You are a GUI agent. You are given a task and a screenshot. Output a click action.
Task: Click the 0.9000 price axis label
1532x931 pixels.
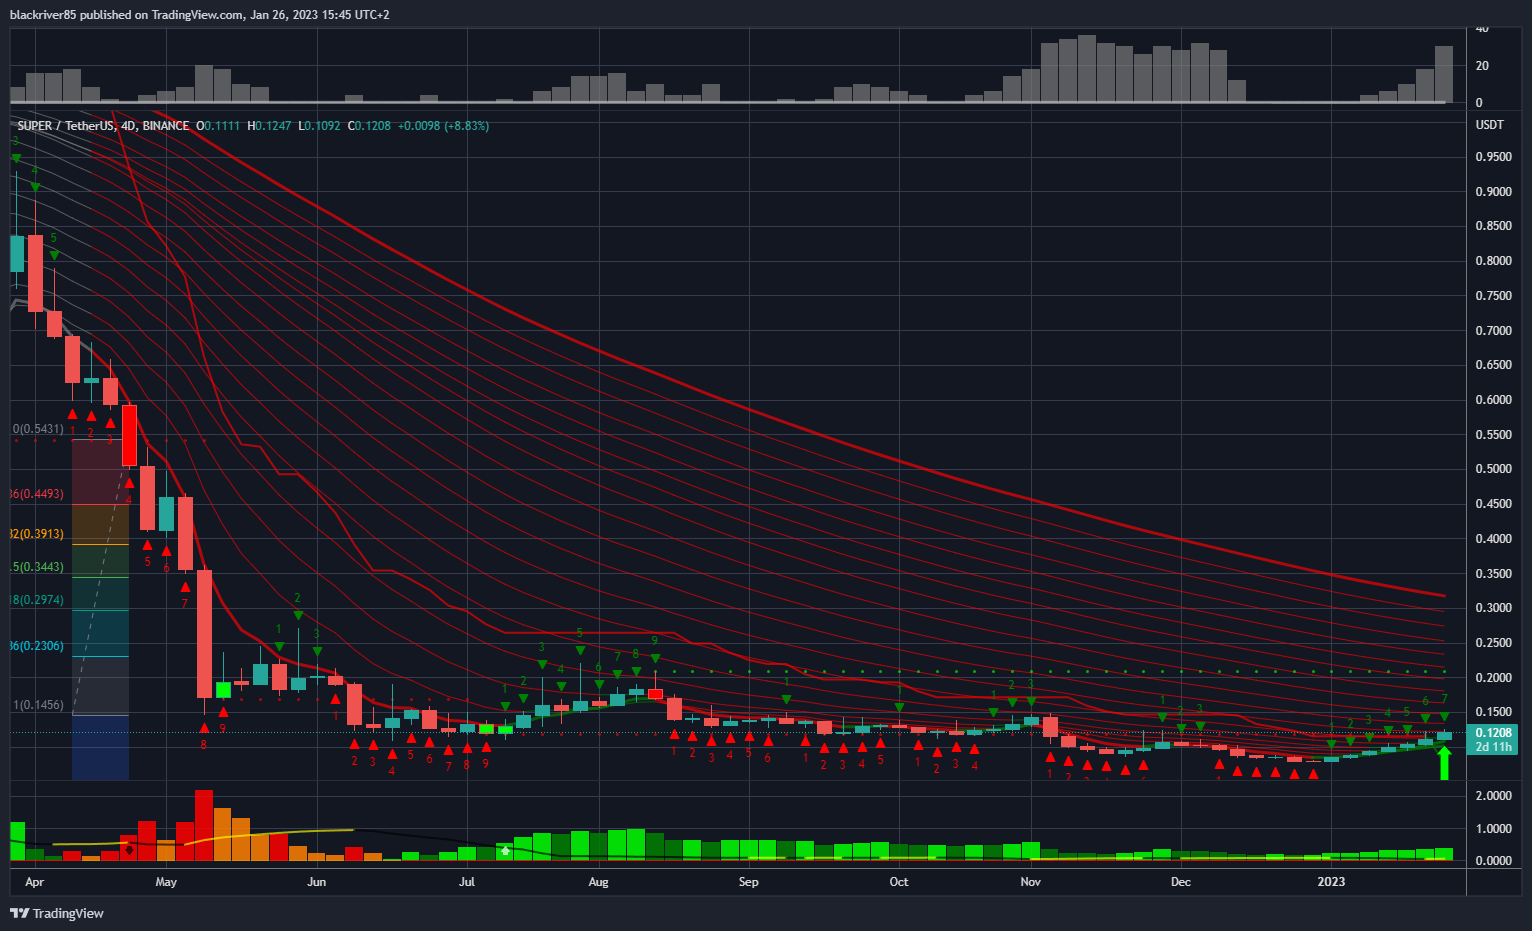[x=1494, y=192]
